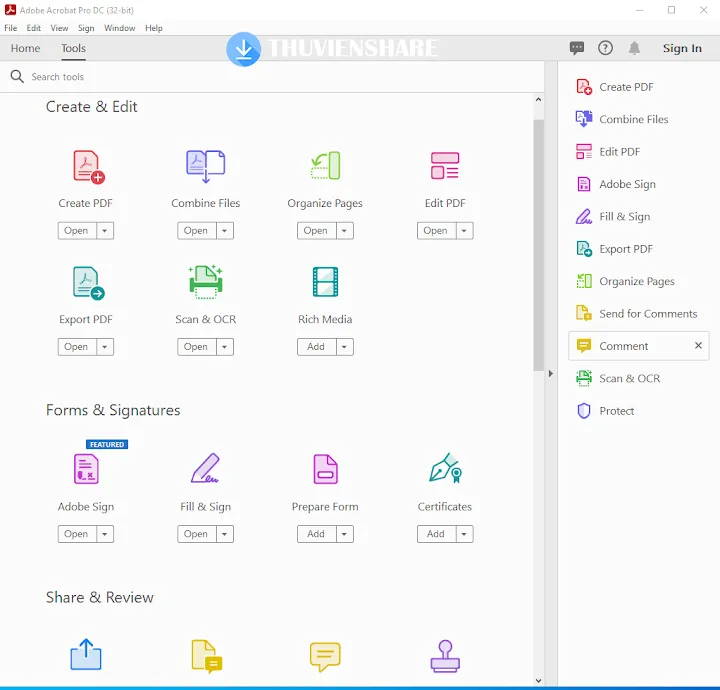The width and height of the screenshot is (720, 690).
Task: Click the Adobe Sign featured tool icon
Action: coord(86,469)
